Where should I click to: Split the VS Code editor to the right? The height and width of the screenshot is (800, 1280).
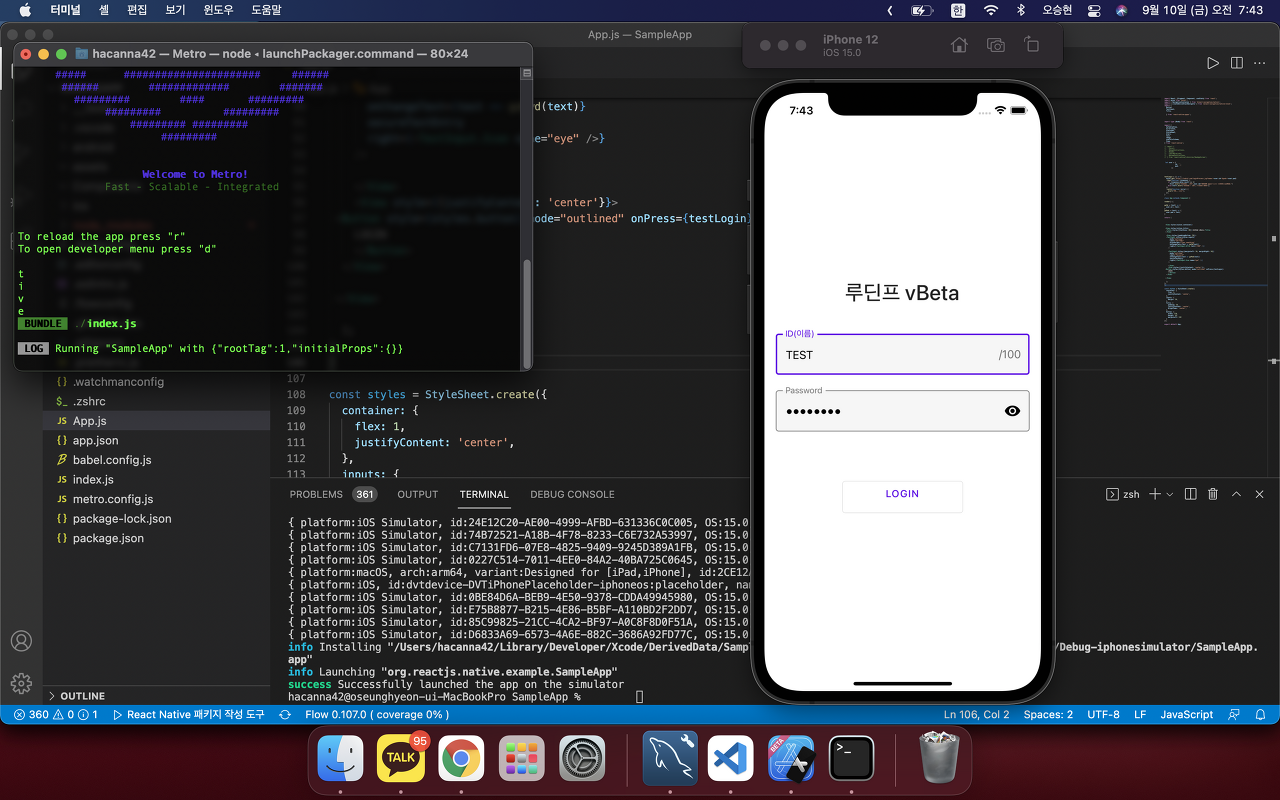(1237, 63)
